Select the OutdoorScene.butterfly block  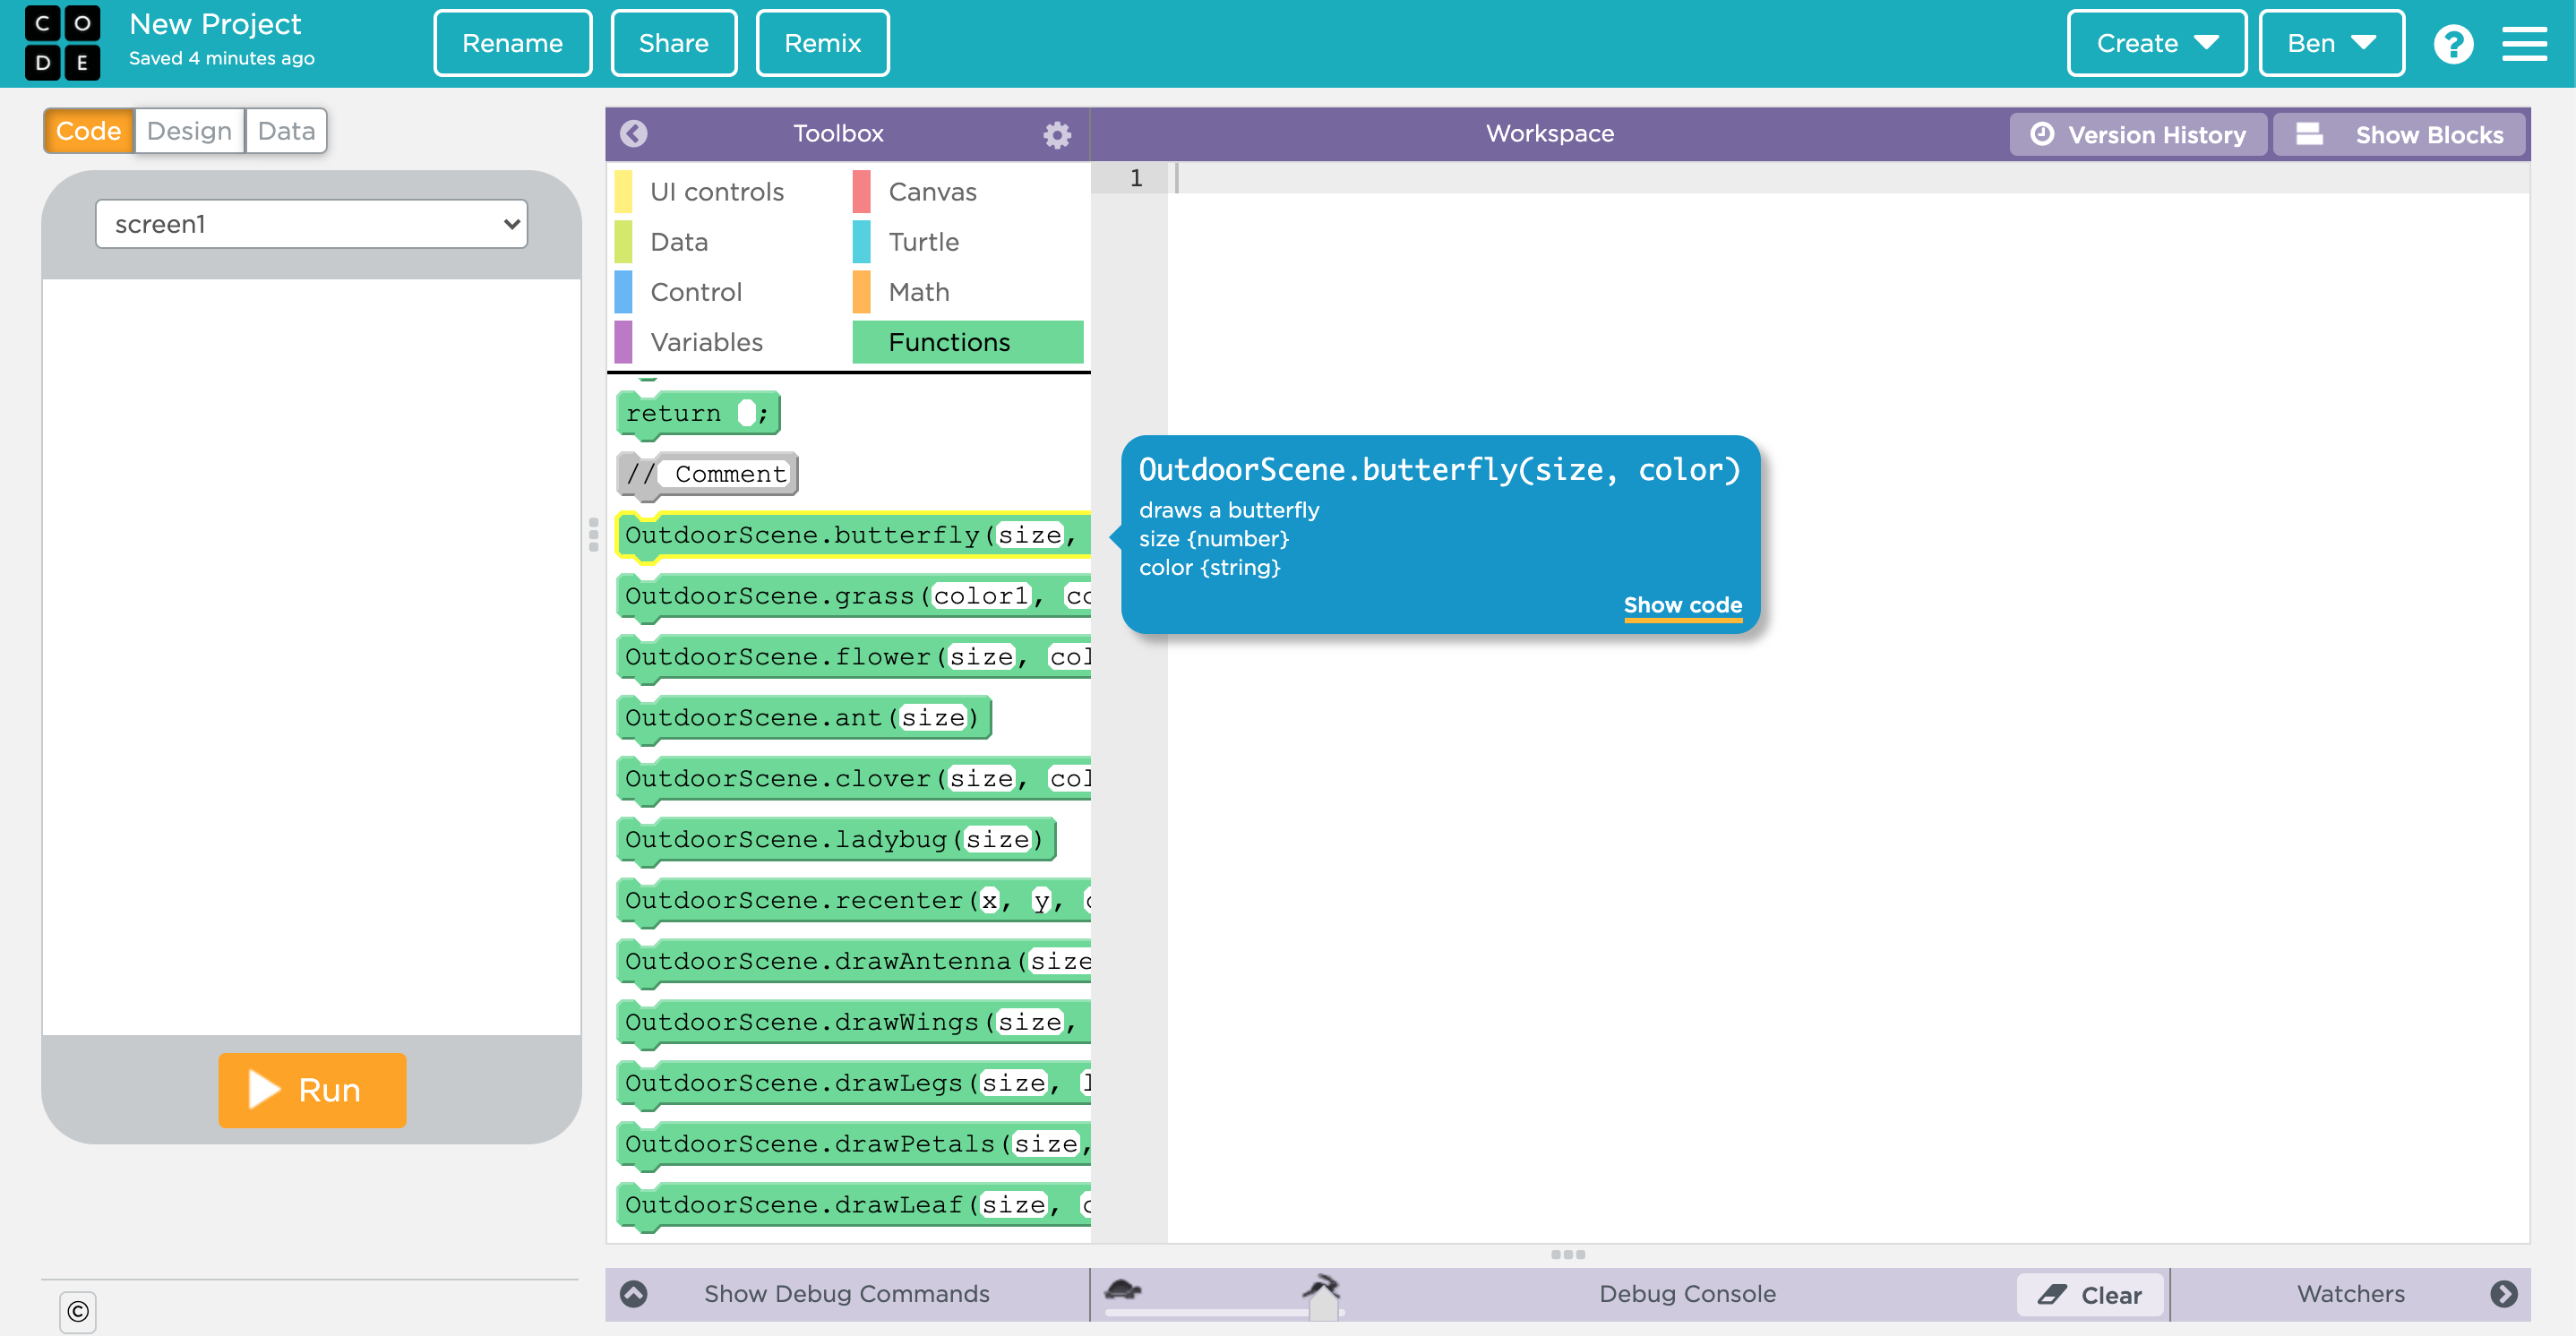point(853,535)
